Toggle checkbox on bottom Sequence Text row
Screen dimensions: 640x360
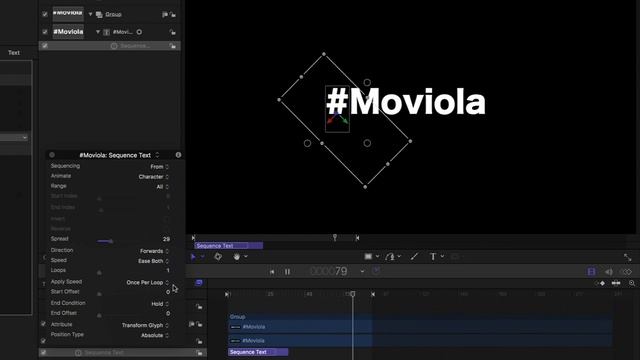[43, 353]
